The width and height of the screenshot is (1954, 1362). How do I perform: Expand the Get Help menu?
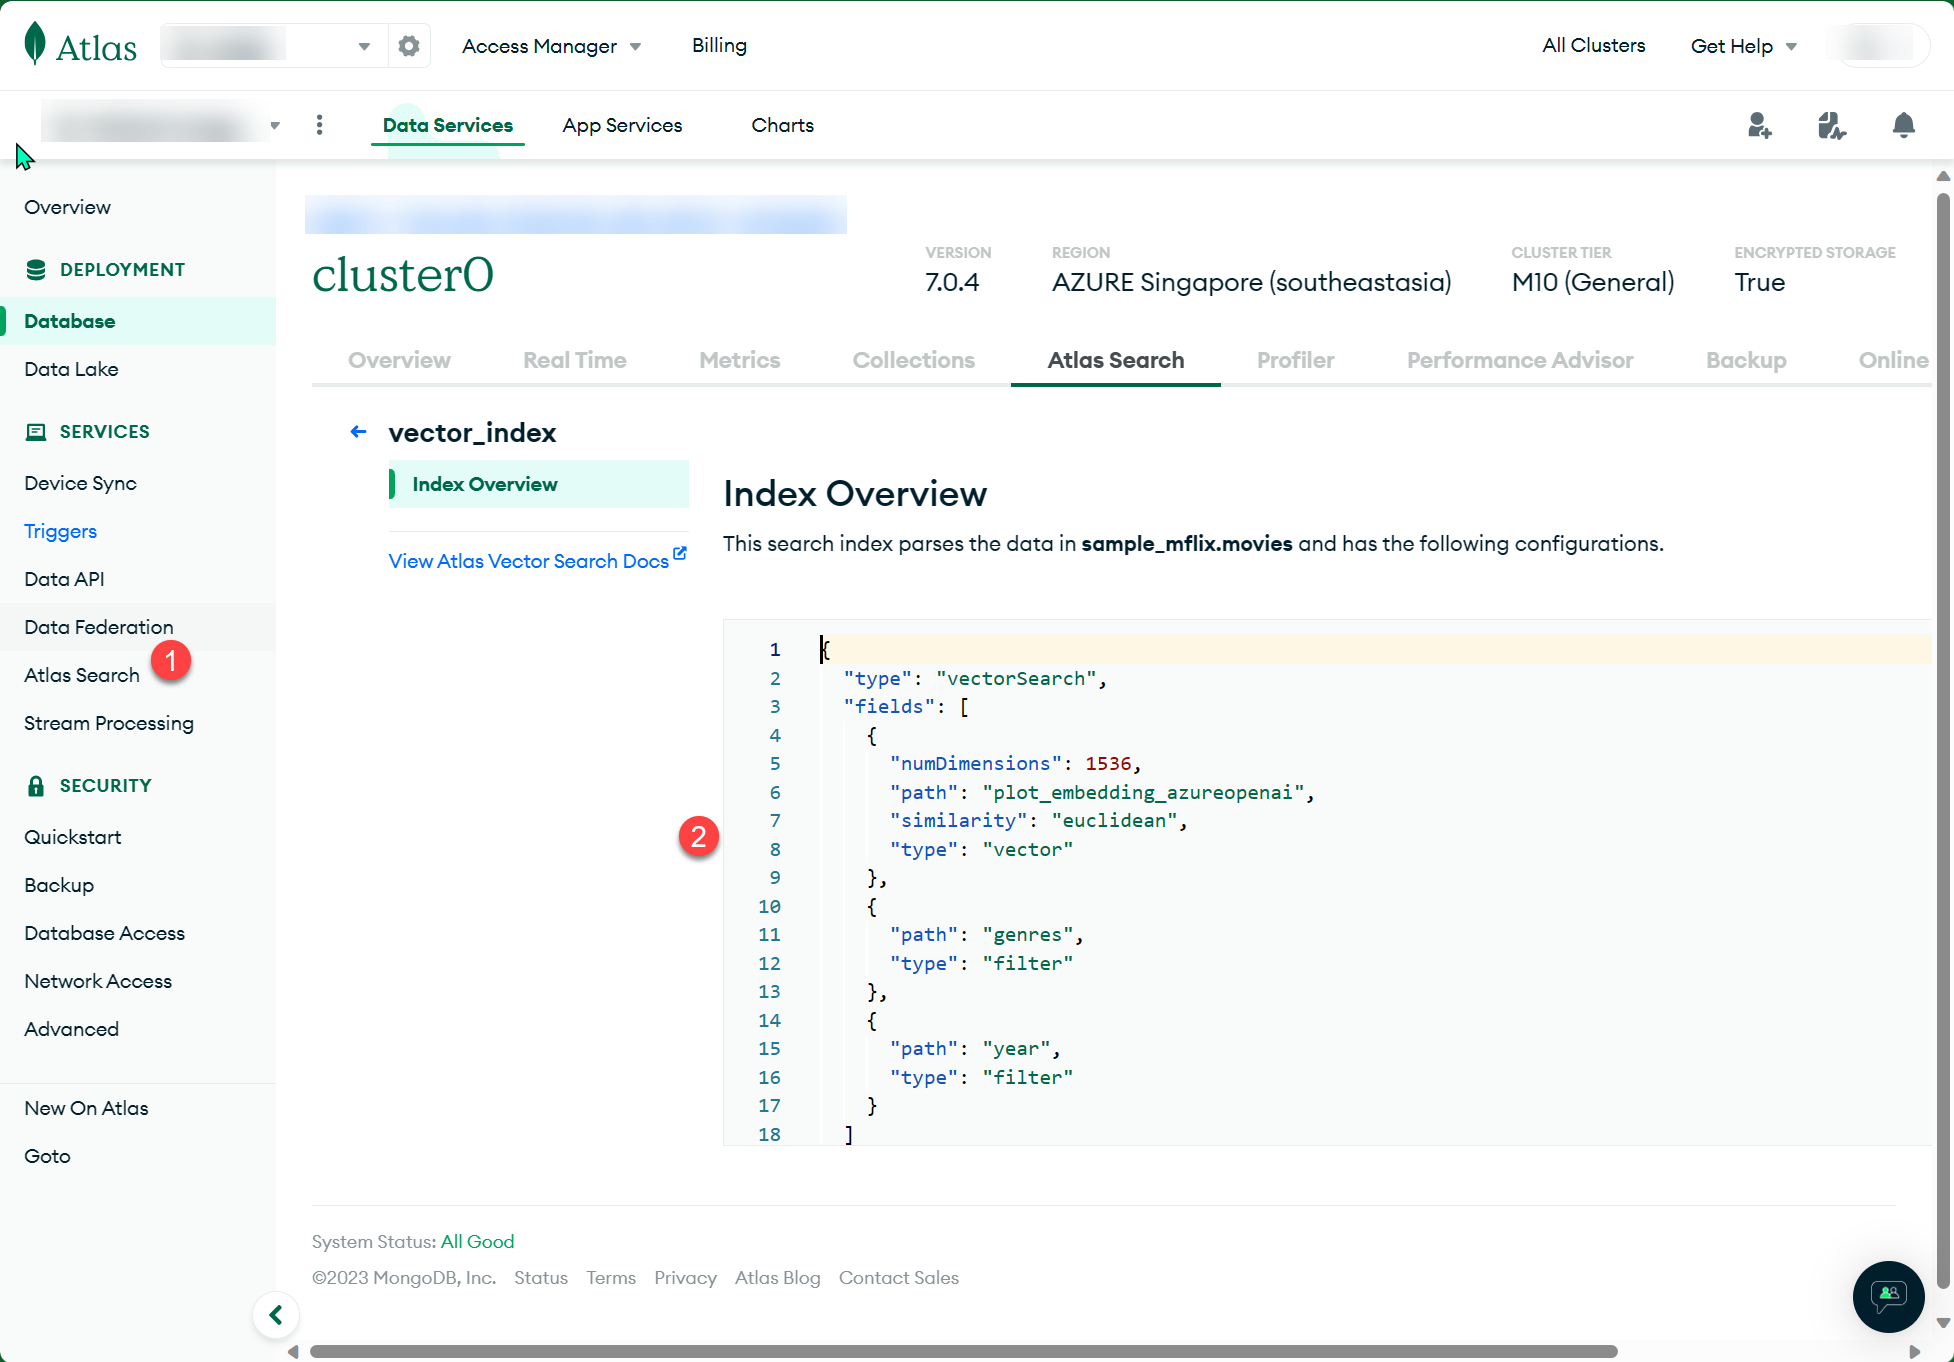click(x=1743, y=46)
